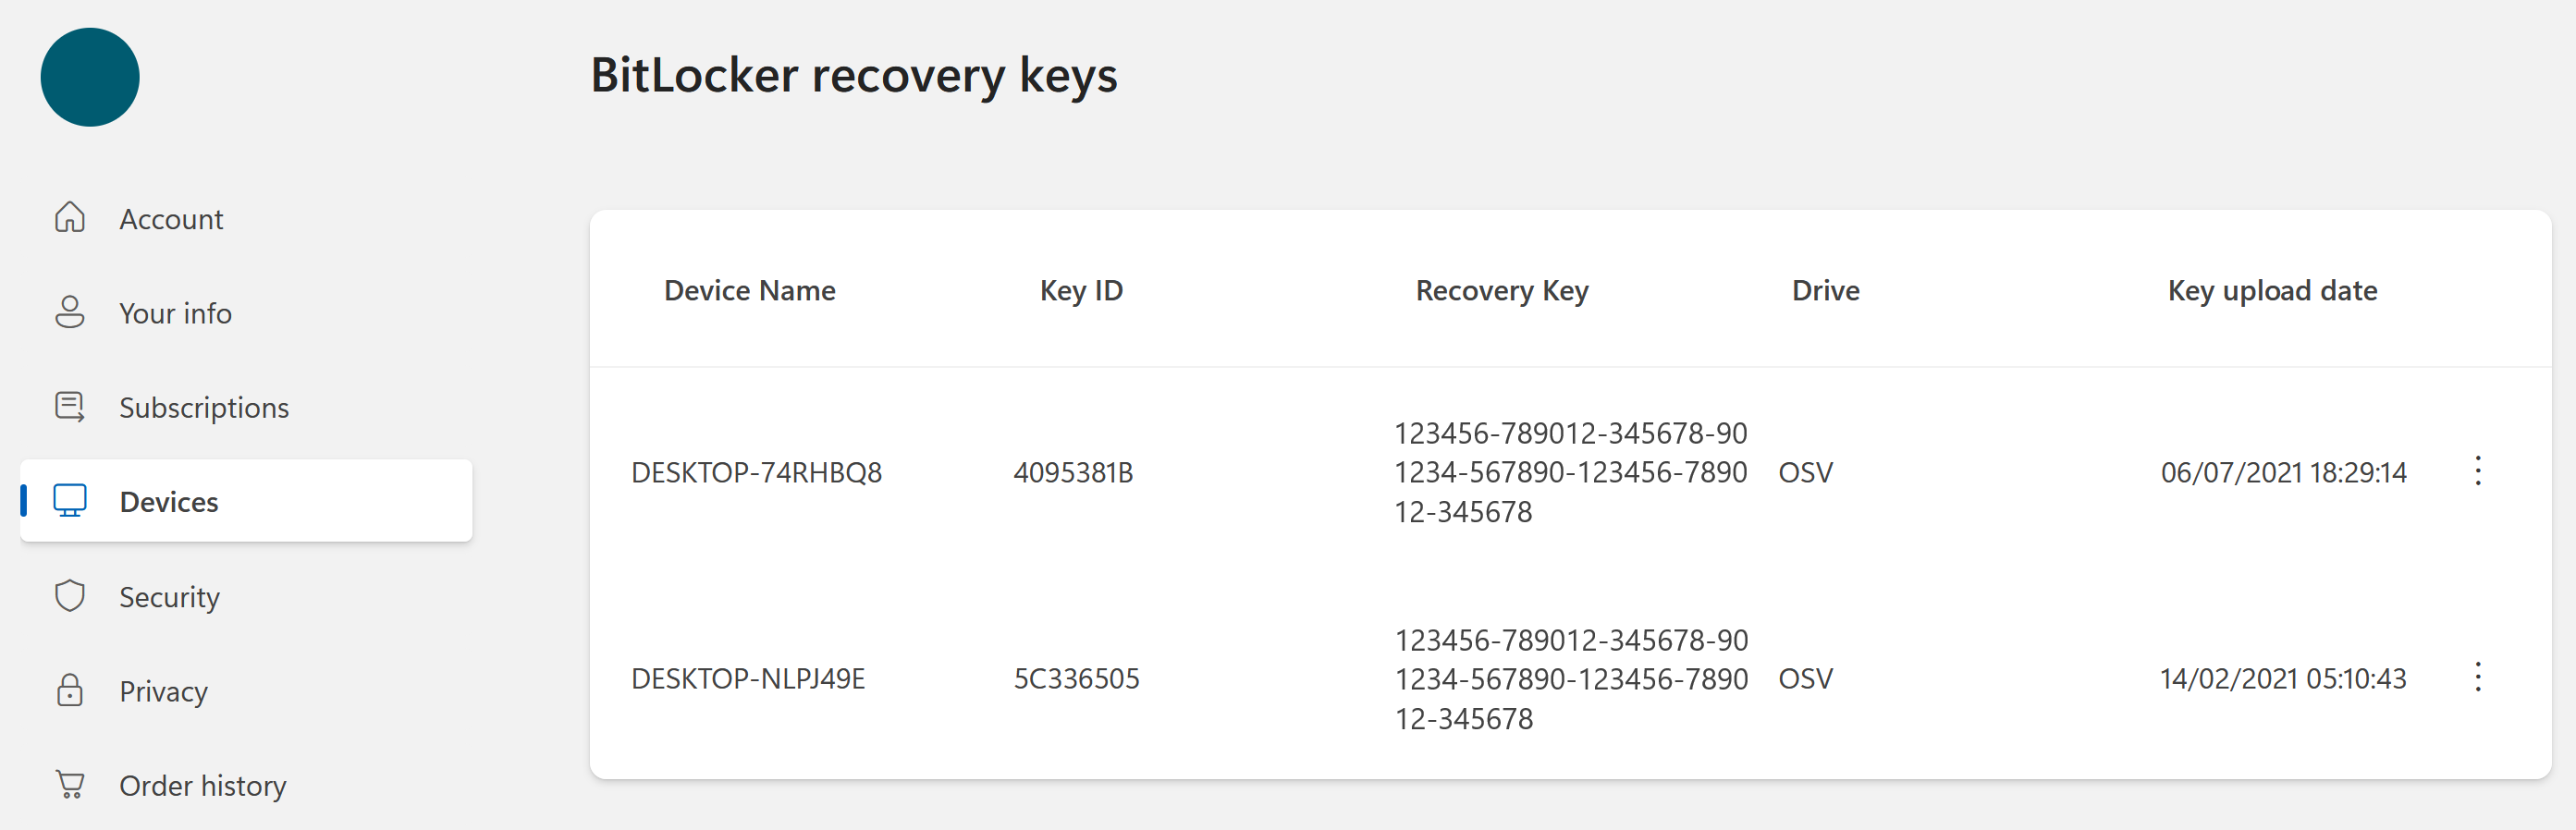This screenshot has height=830, width=2576.
Task: Open options menu for DESKTOP-74RHBQ8
Action: point(2479,472)
